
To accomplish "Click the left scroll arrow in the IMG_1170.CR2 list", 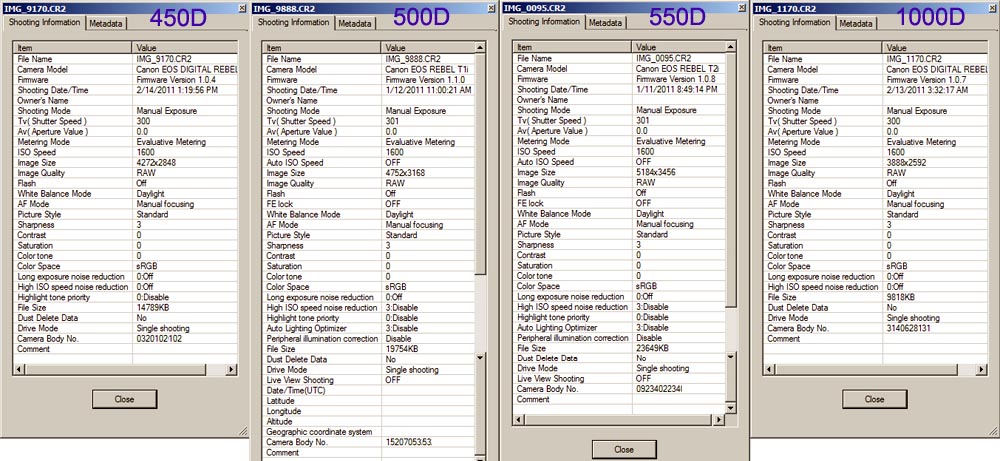I will (x=768, y=369).
